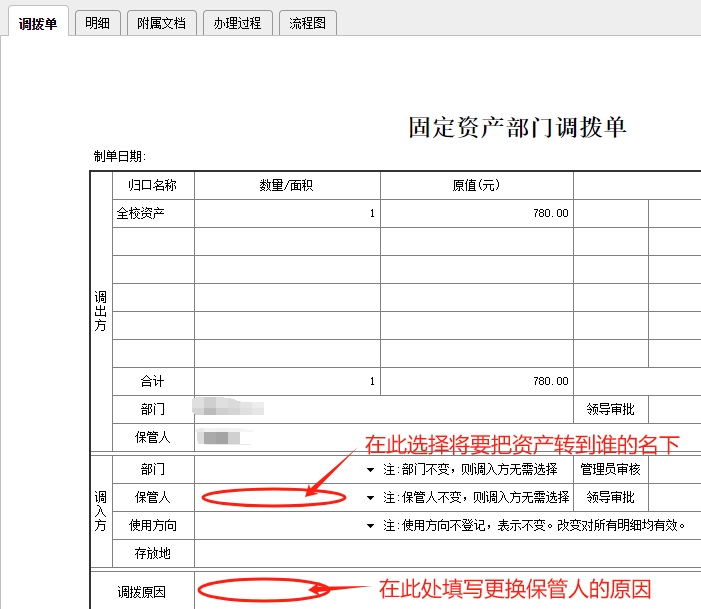Click the 原值(元) column header
Image resolution: width=701 pixels, height=609 pixels.
pyautogui.click(x=476, y=185)
